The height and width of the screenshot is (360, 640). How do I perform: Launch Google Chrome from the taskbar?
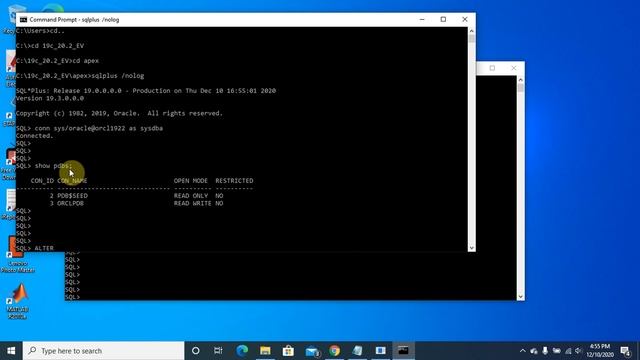335,351
